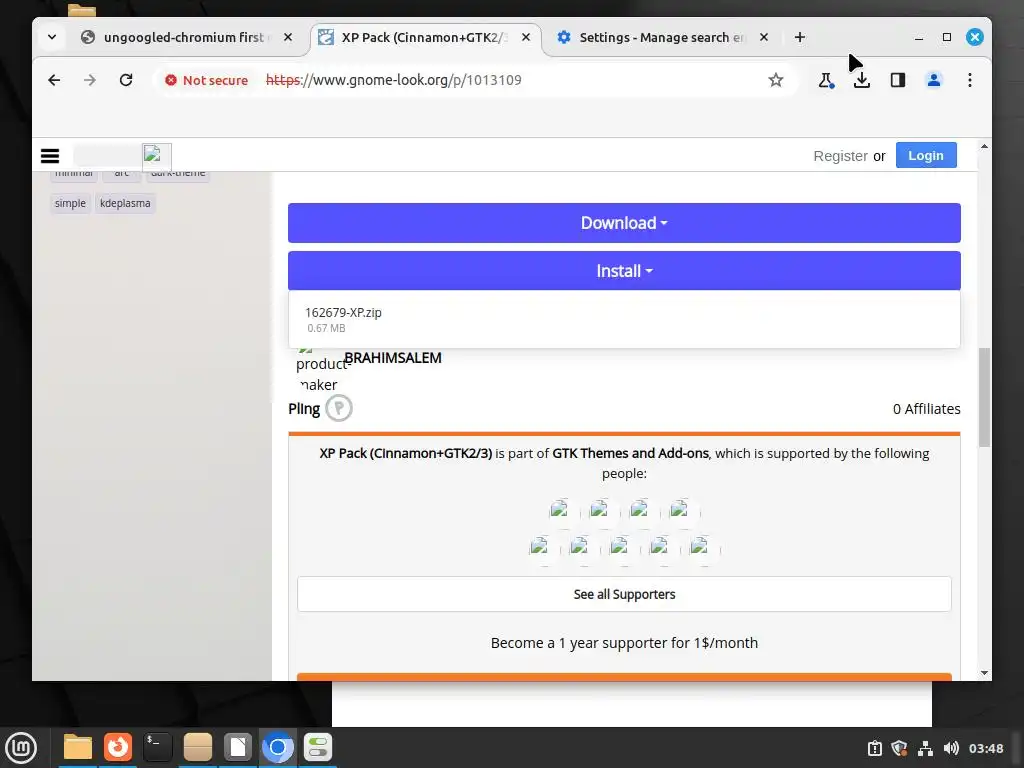Open the tab search chevron dropdown
The width and height of the screenshot is (1024, 768).
pos(52,37)
